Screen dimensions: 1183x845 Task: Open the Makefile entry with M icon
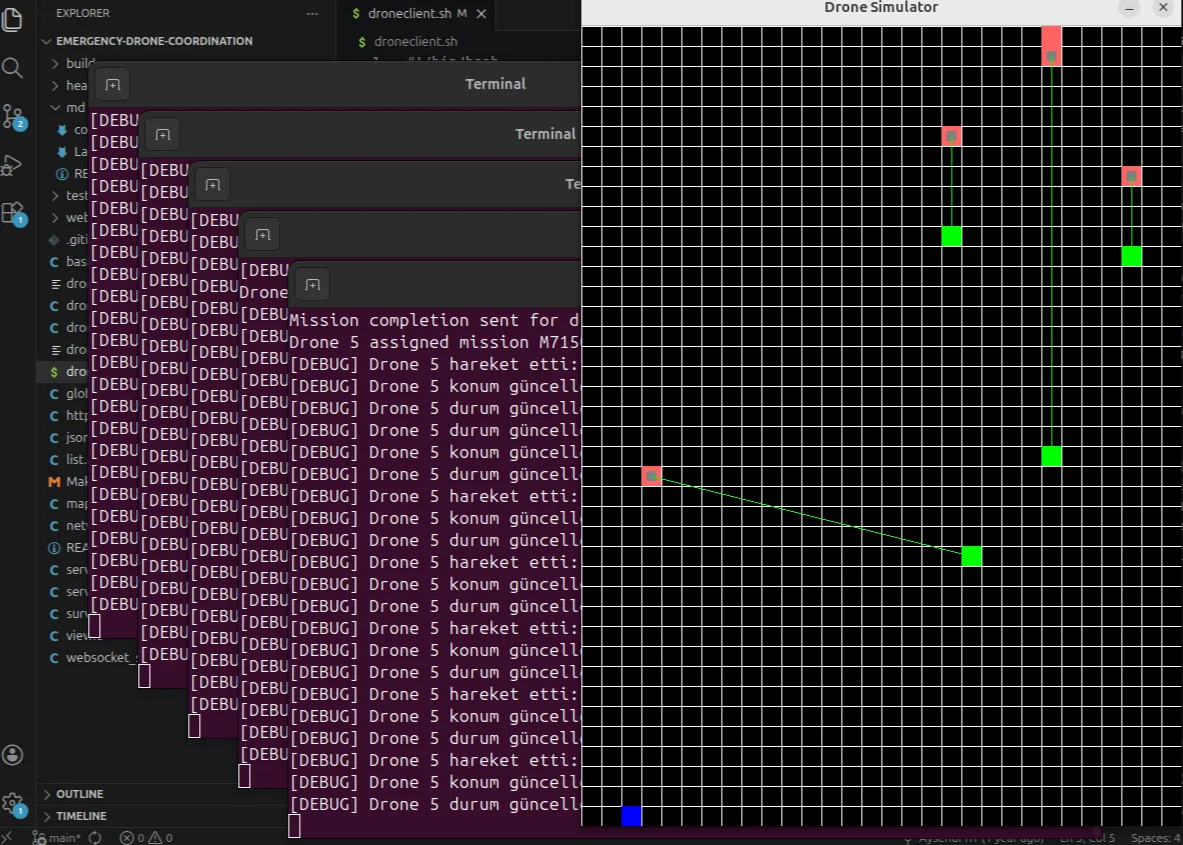coord(68,481)
